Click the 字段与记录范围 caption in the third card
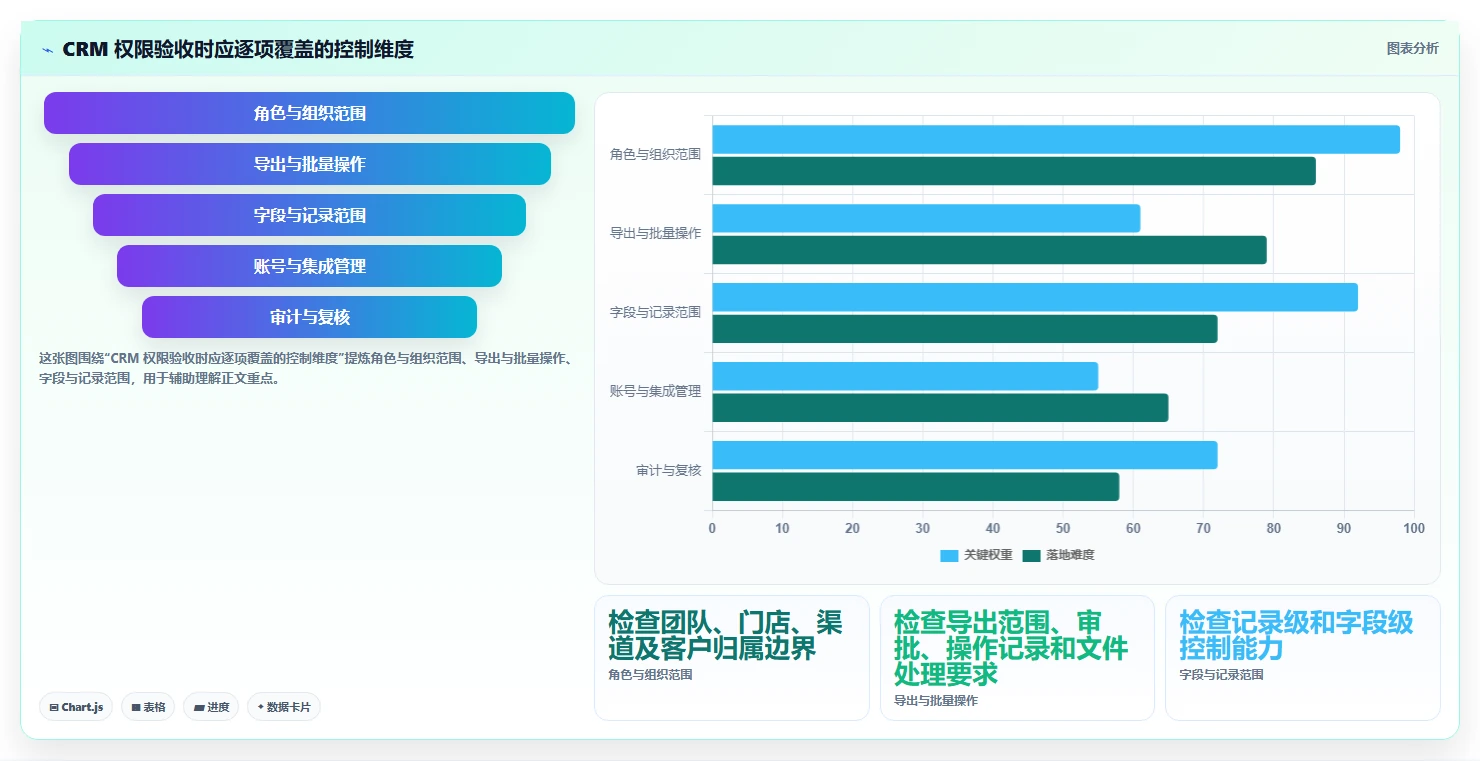The height and width of the screenshot is (761, 1480). tap(1221, 675)
